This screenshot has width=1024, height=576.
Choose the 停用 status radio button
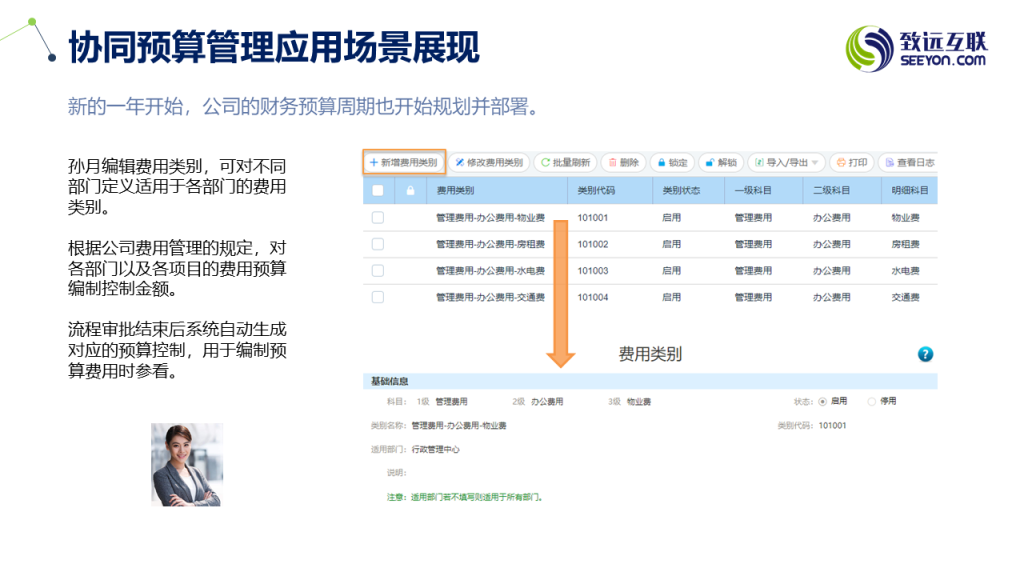pos(872,401)
